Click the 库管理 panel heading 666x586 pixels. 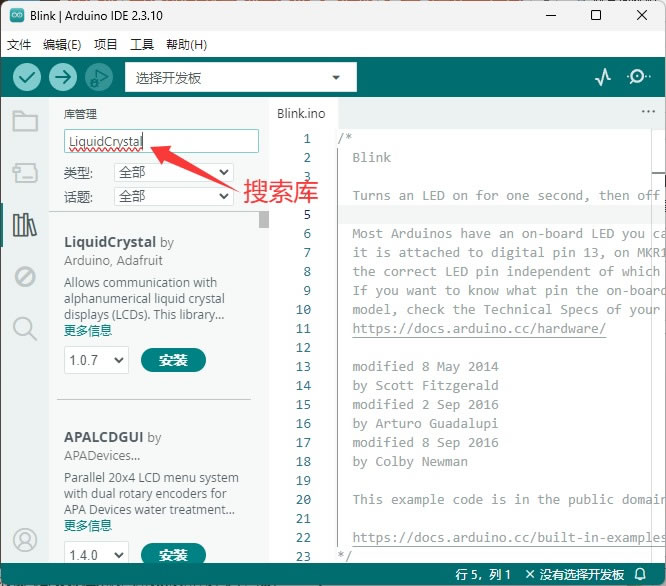coord(80,114)
